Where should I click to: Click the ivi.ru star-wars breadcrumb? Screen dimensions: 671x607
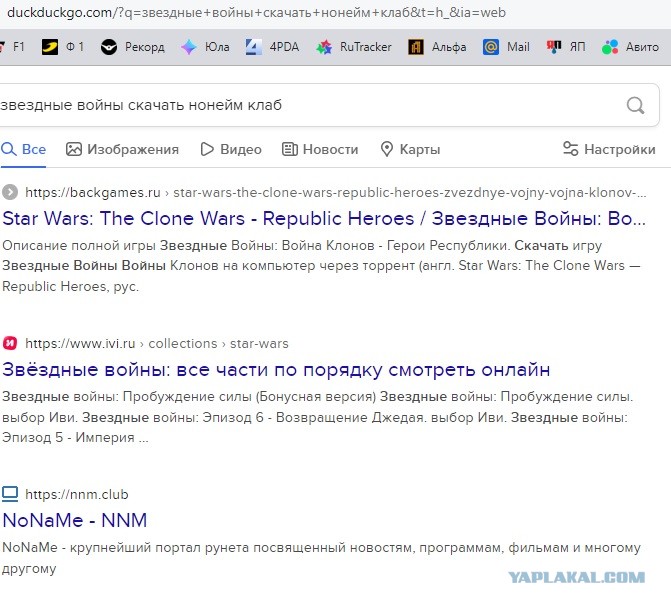[x=259, y=344]
